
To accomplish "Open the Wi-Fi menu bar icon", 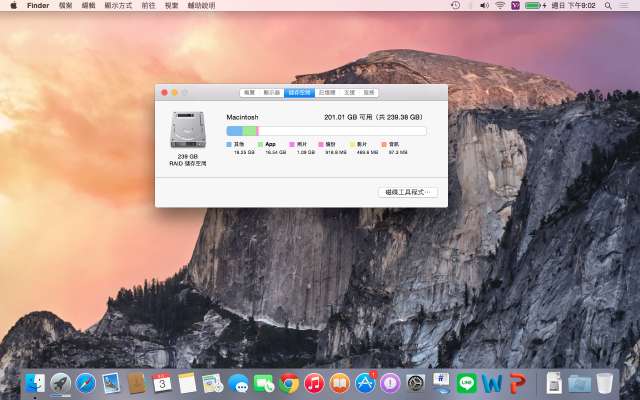I will click(500, 5).
